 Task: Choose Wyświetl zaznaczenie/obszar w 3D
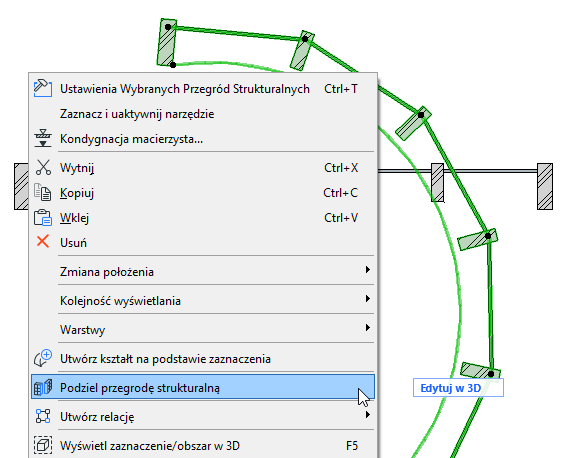pos(203,446)
